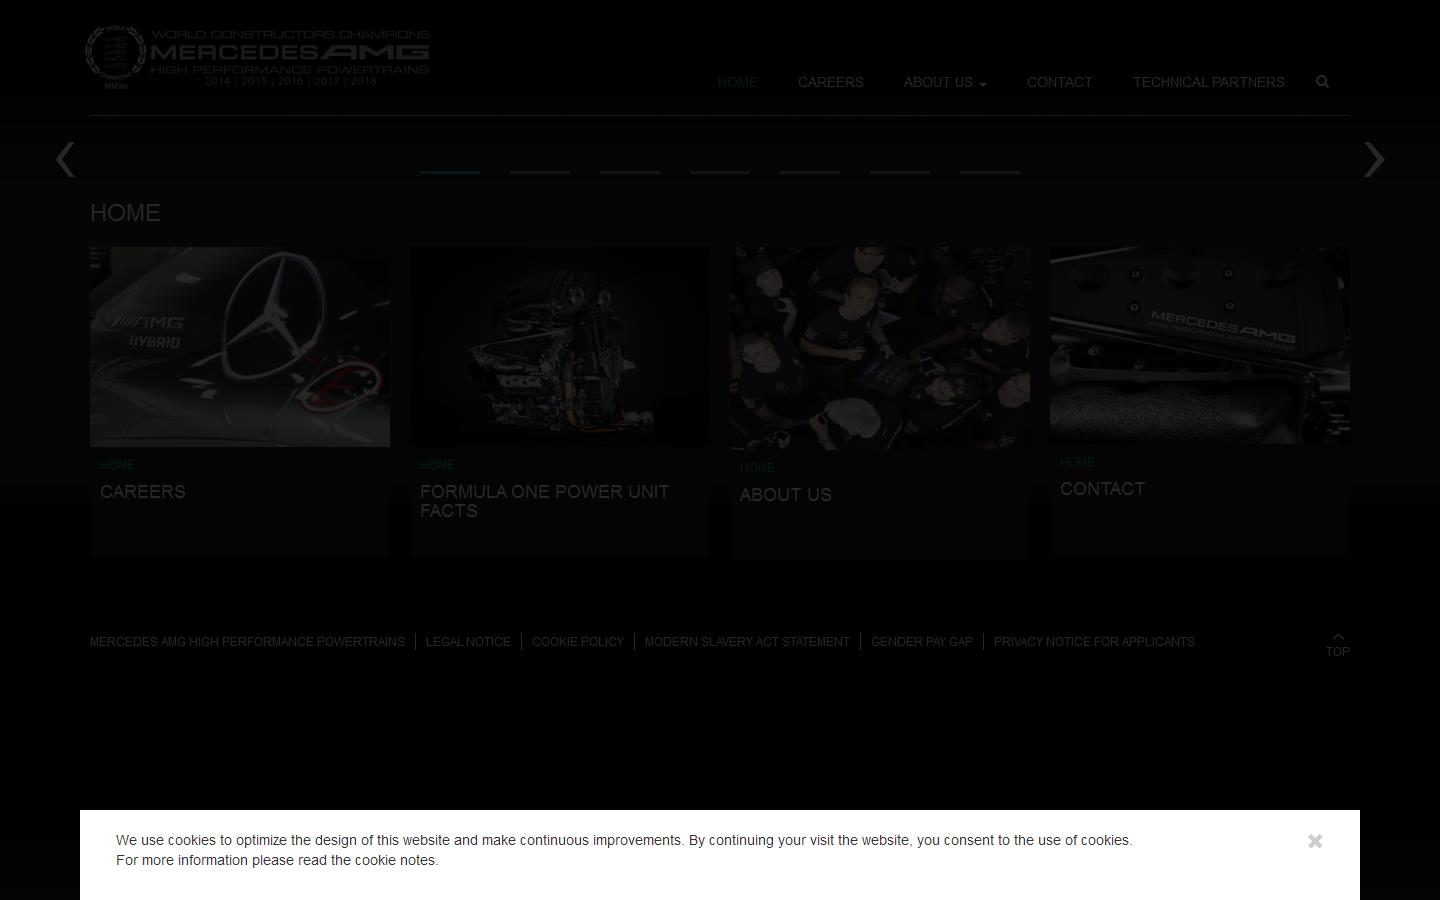The image size is (1440, 900).
Task: Select the fourth carousel indicator bar
Action: tap(719, 172)
